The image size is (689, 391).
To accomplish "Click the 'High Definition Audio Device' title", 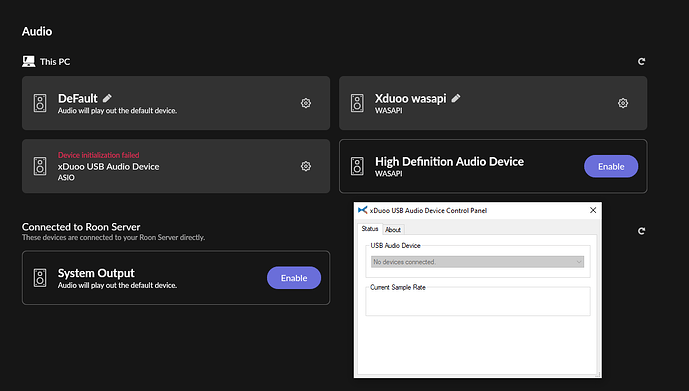I will tap(449, 162).
